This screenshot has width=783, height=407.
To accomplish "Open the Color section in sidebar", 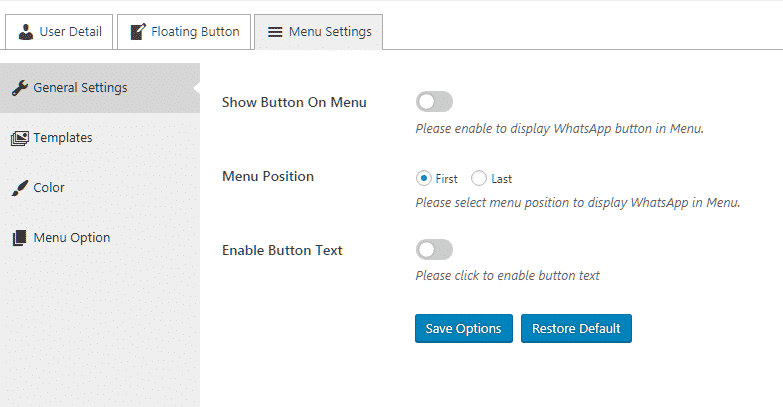I will click(100, 188).
